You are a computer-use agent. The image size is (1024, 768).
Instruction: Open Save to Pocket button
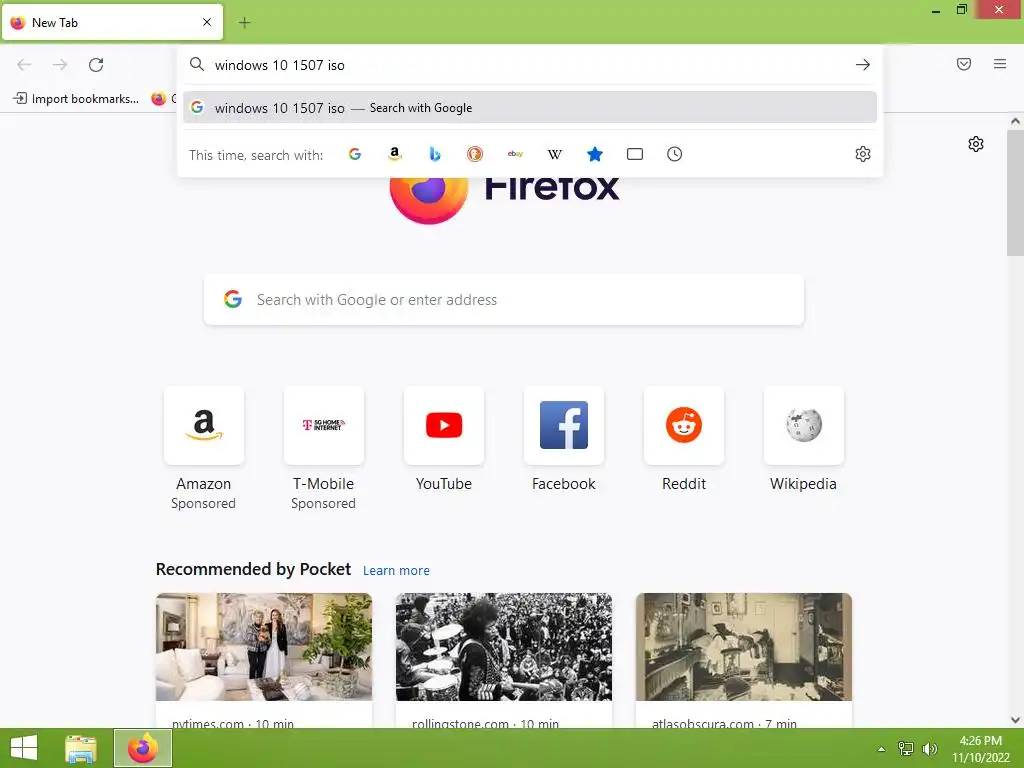point(964,64)
